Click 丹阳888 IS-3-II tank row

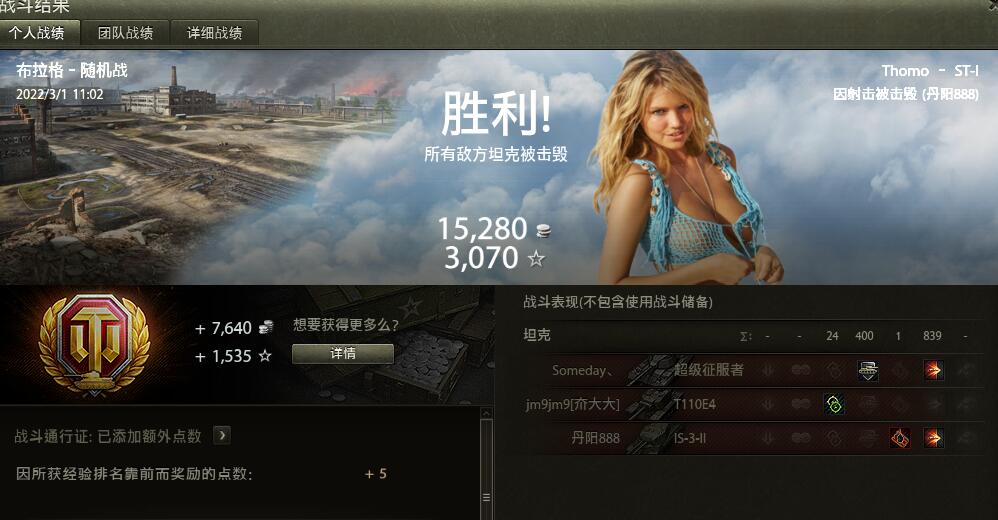pyautogui.click(x=755, y=438)
